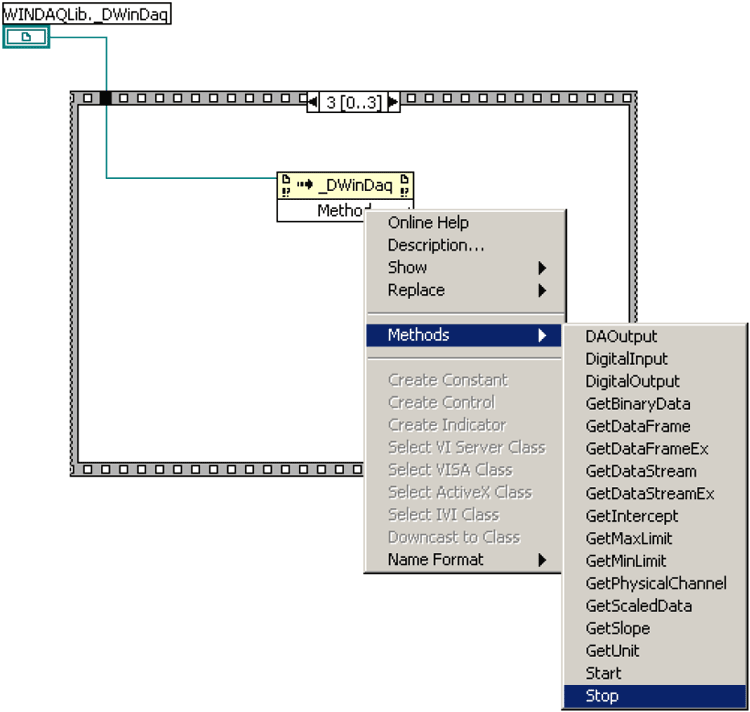Go to next sequence frame arrow

[393, 102]
